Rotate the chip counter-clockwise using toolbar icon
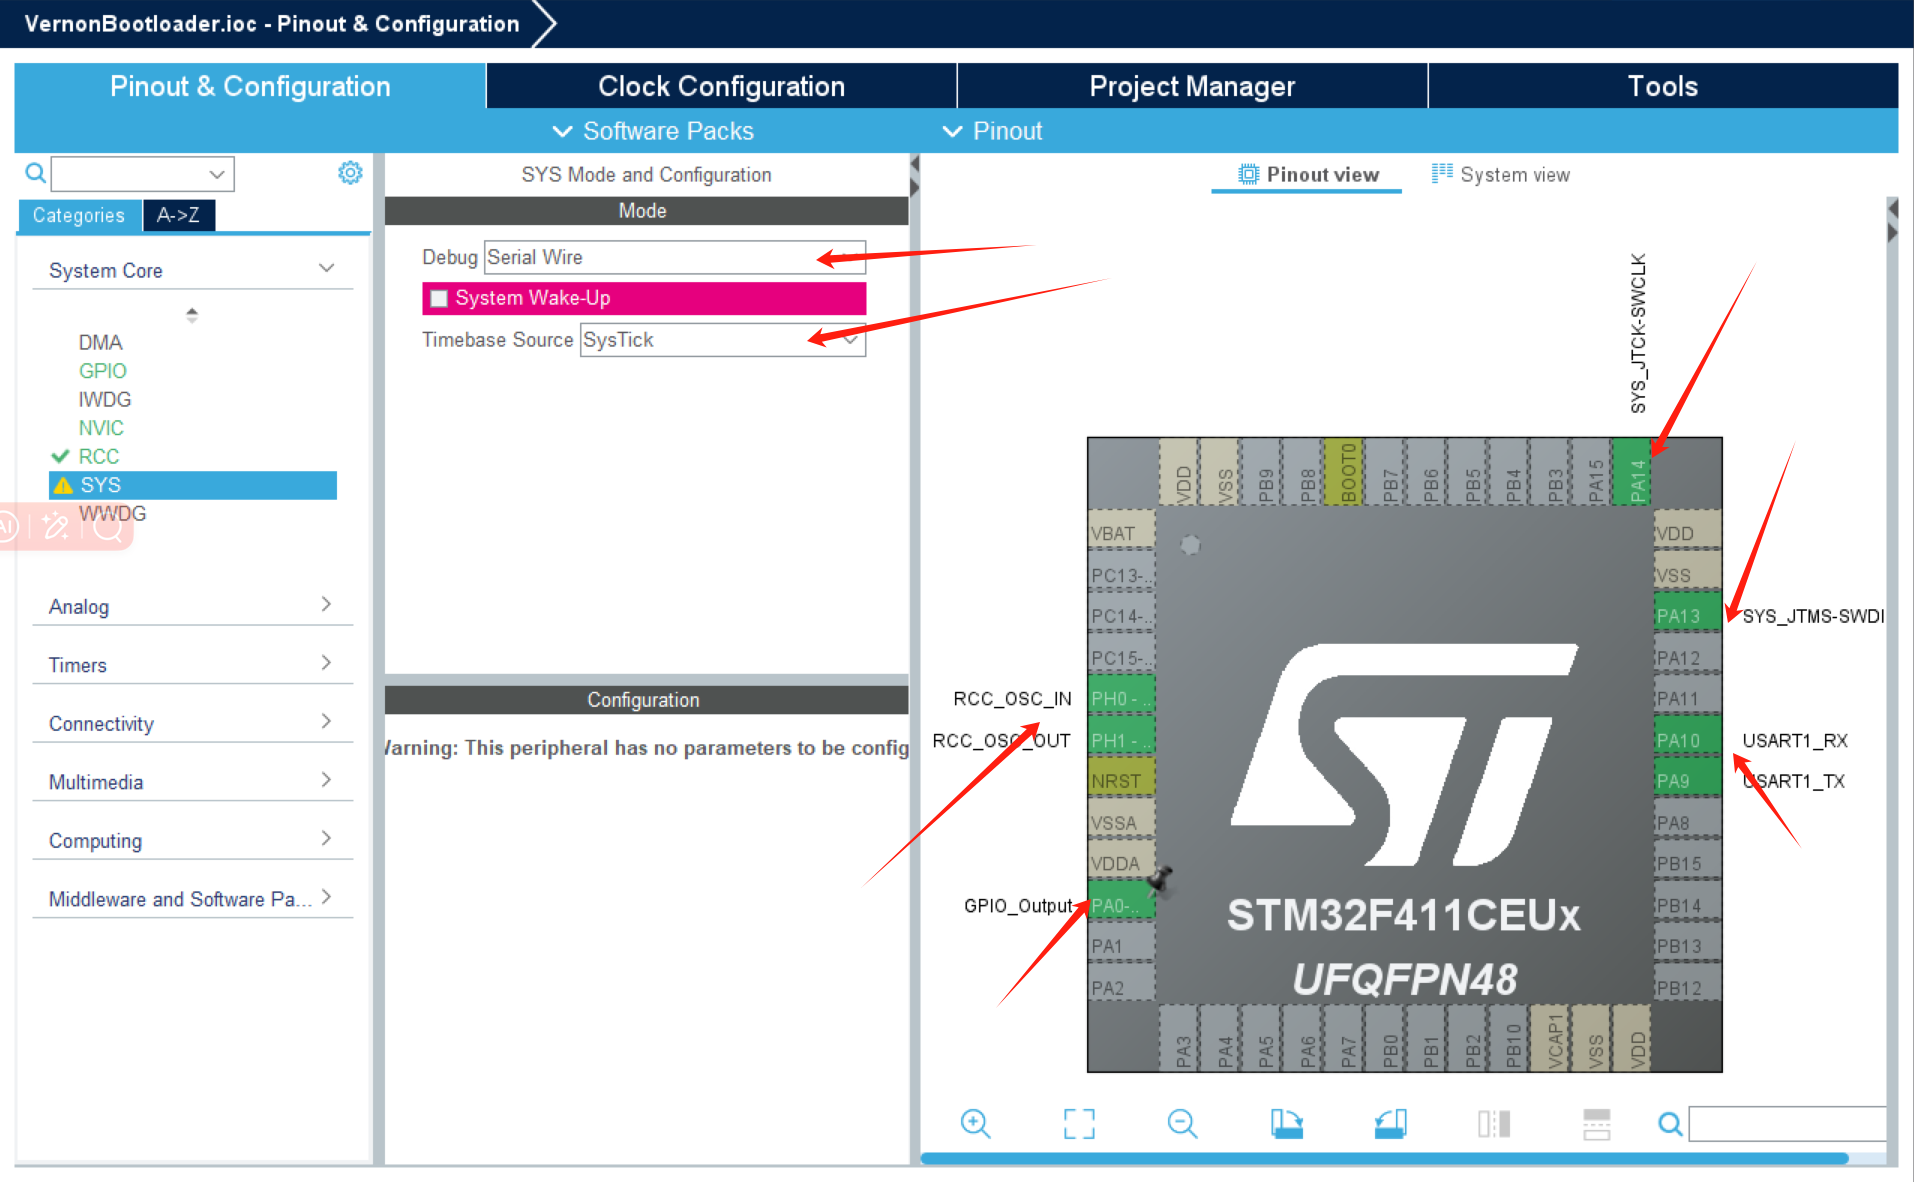 tap(1390, 1124)
